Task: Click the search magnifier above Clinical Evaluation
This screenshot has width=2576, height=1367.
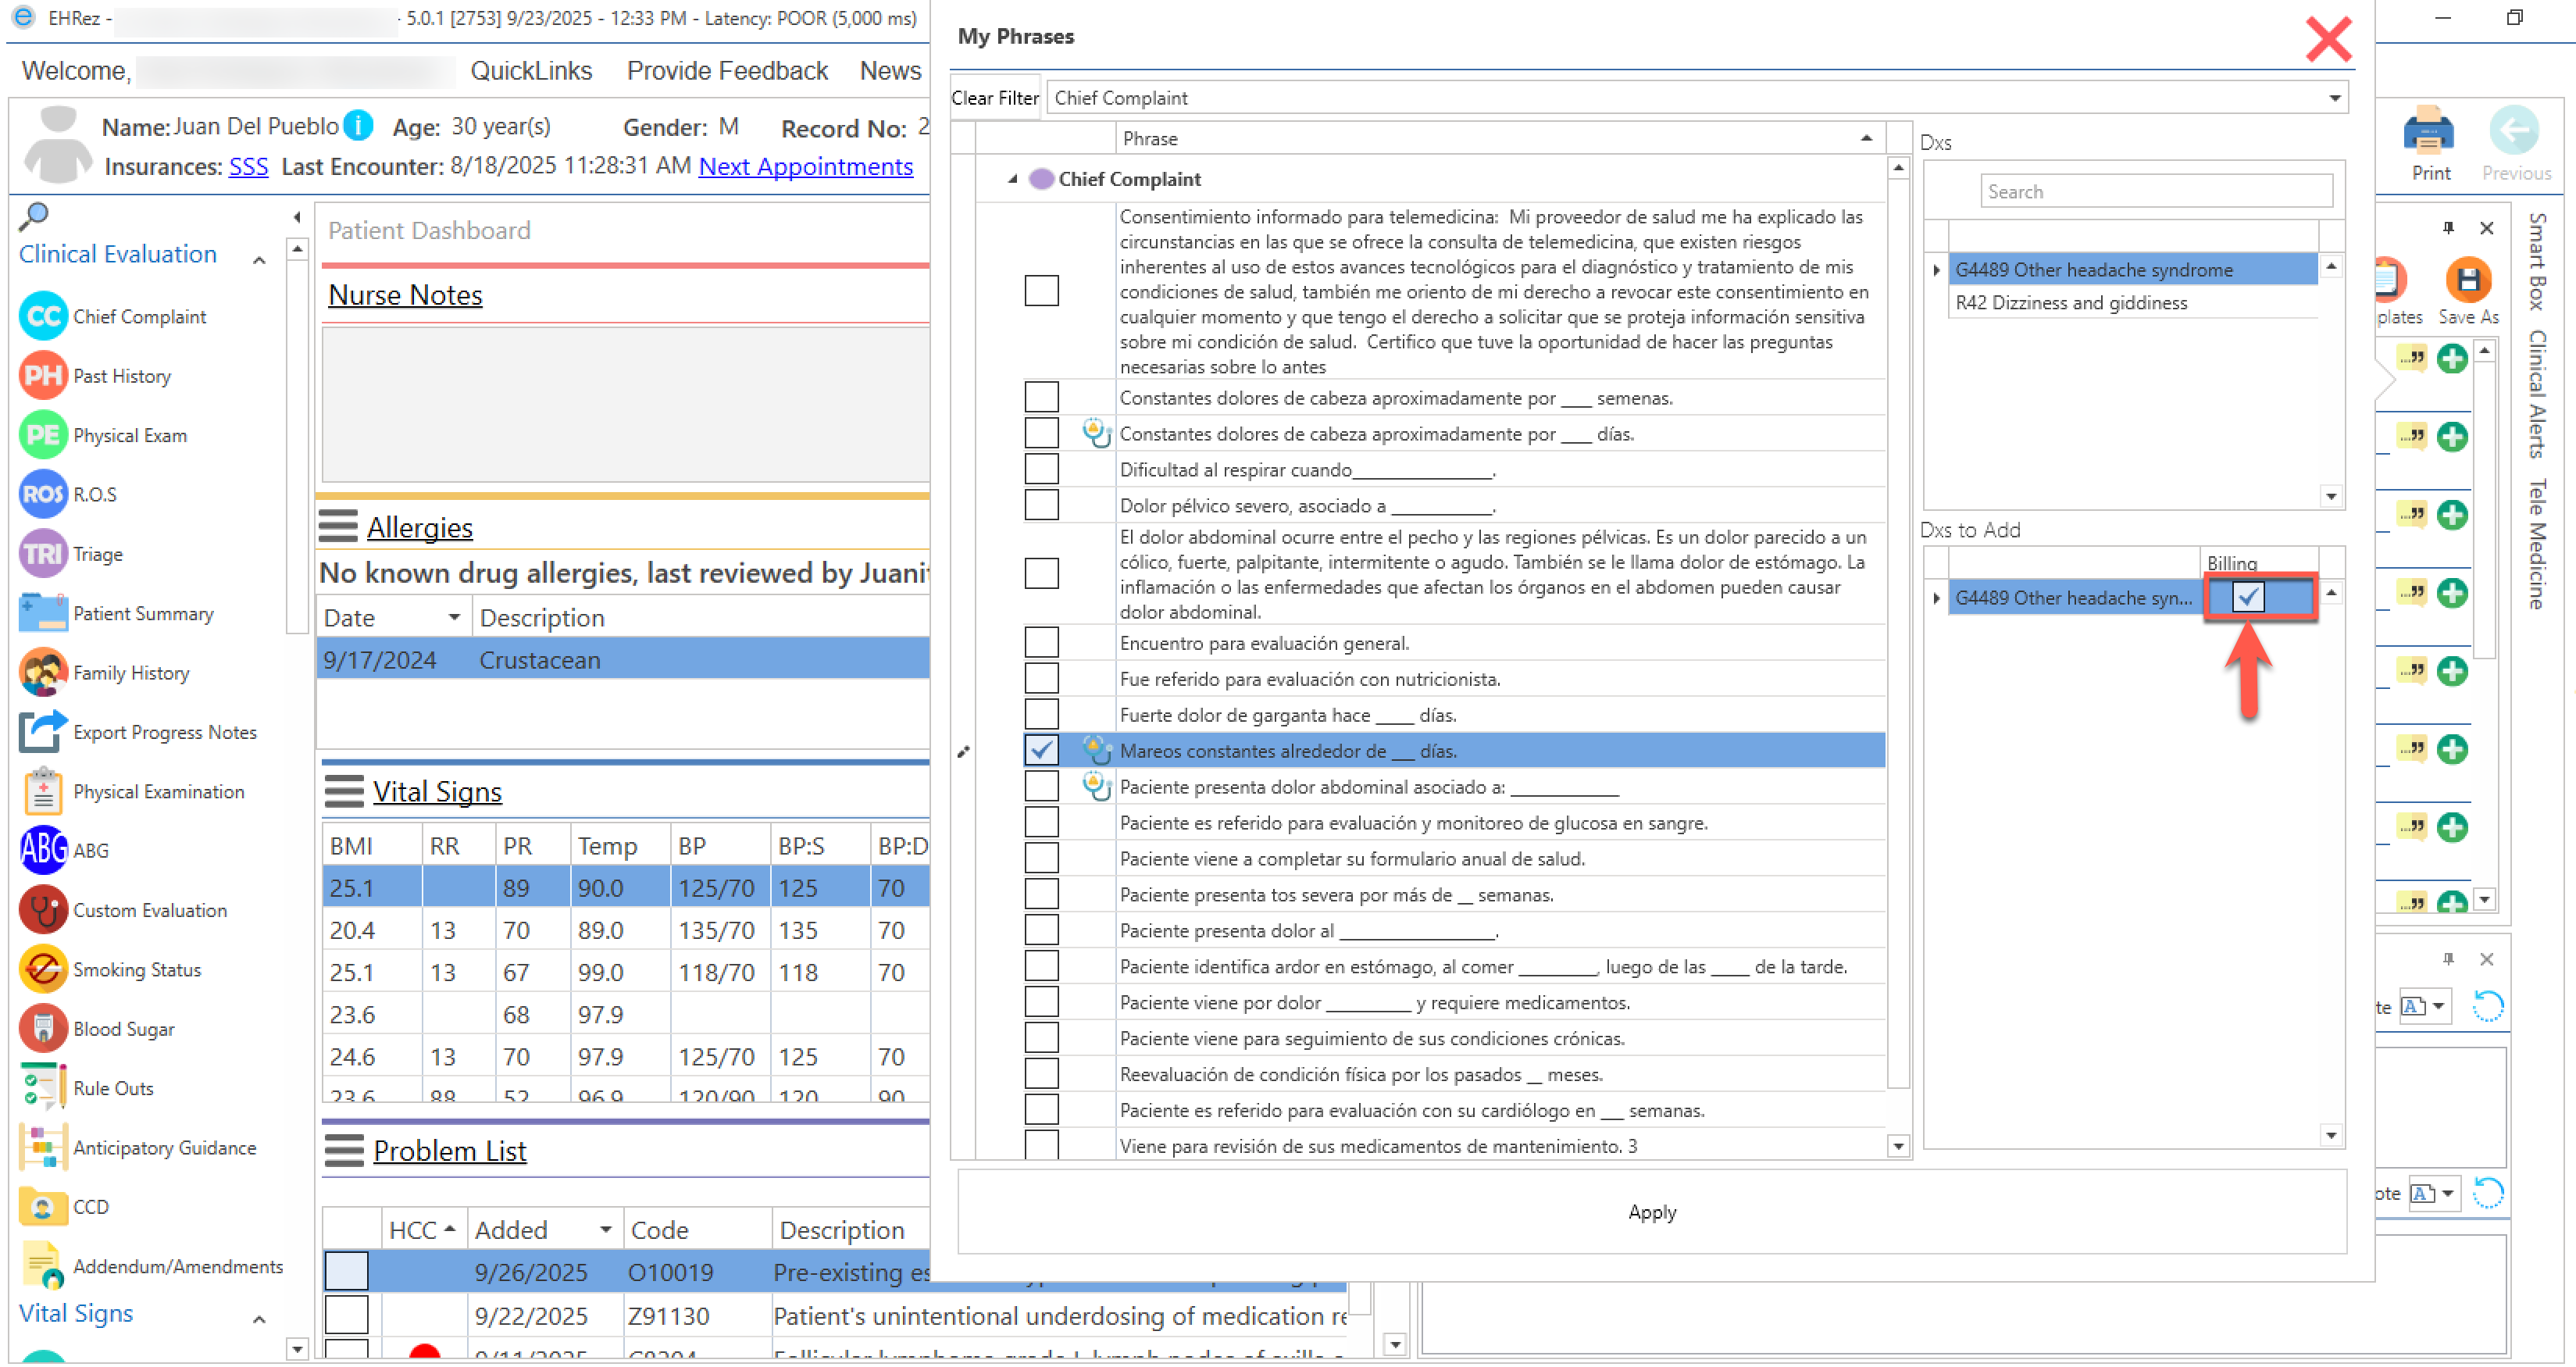Action: click(34, 214)
